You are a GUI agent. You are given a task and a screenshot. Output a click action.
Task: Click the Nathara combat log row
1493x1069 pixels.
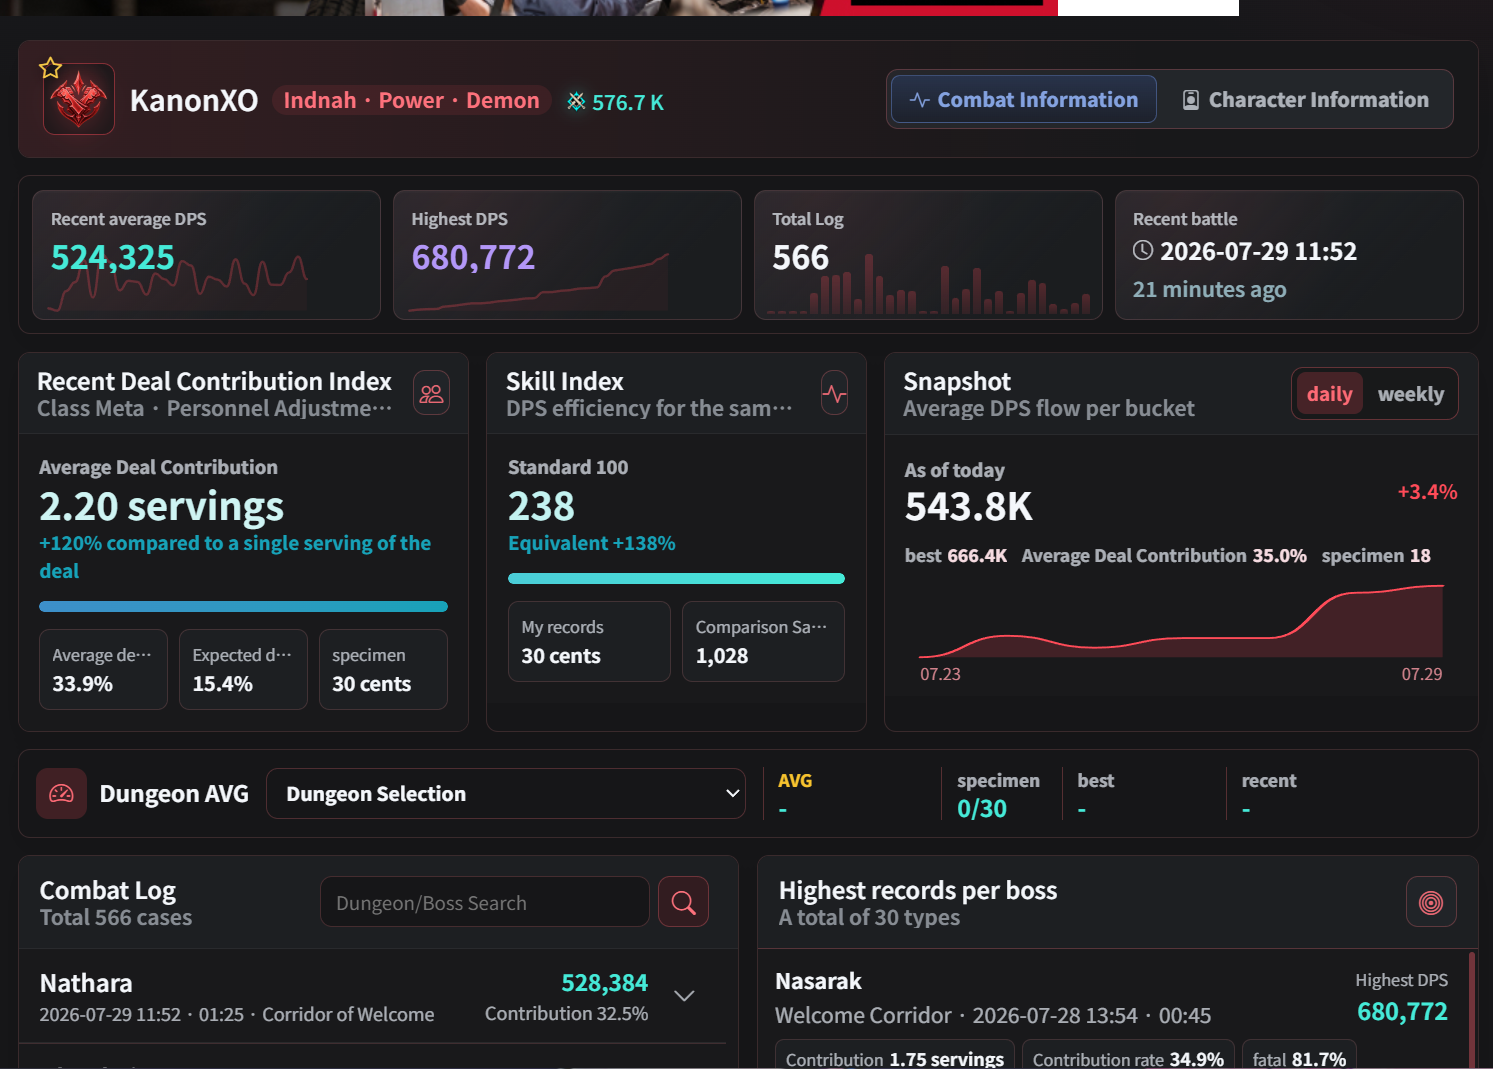(x=372, y=997)
